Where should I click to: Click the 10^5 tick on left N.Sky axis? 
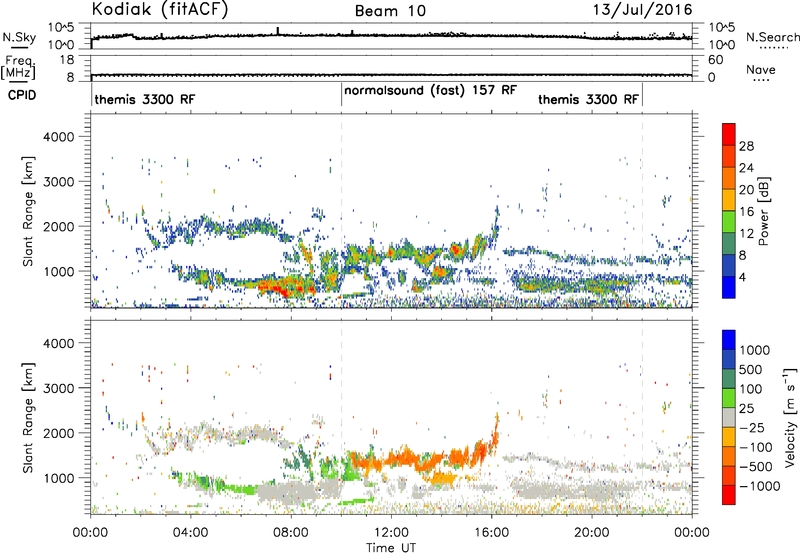point(61,27)
